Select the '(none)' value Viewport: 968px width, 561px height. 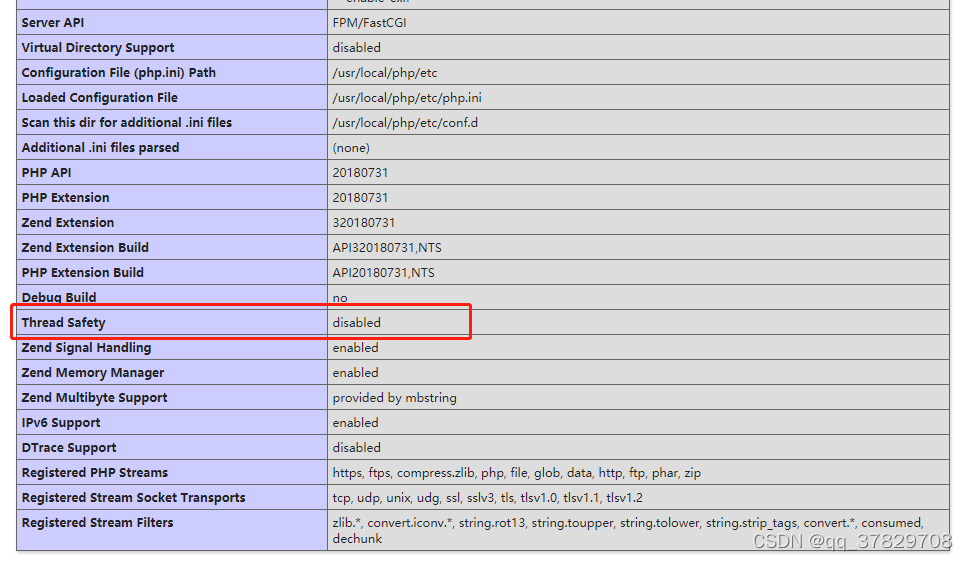(351, 148)
